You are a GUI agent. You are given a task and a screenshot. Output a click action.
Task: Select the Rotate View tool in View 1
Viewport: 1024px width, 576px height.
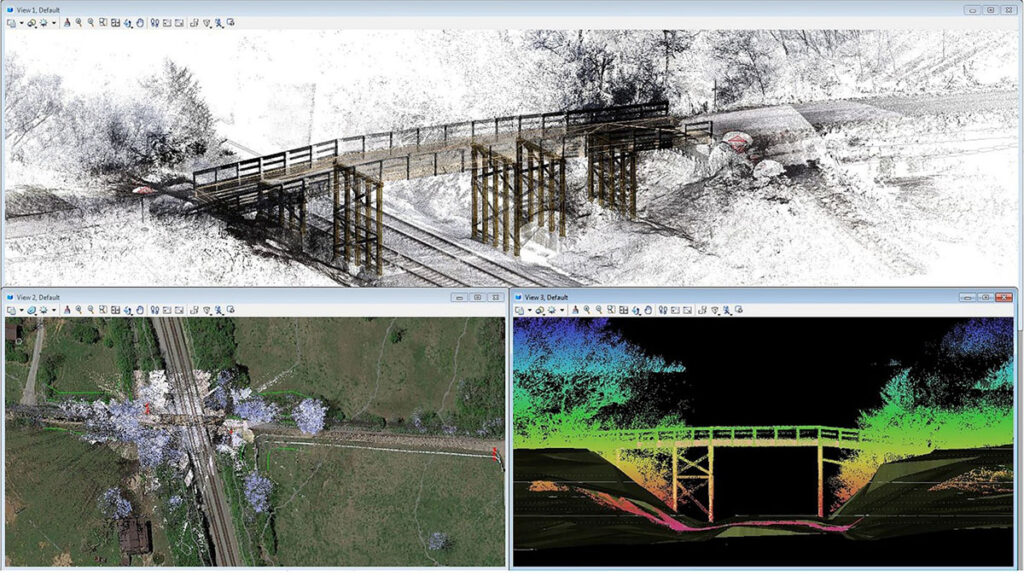127,22
